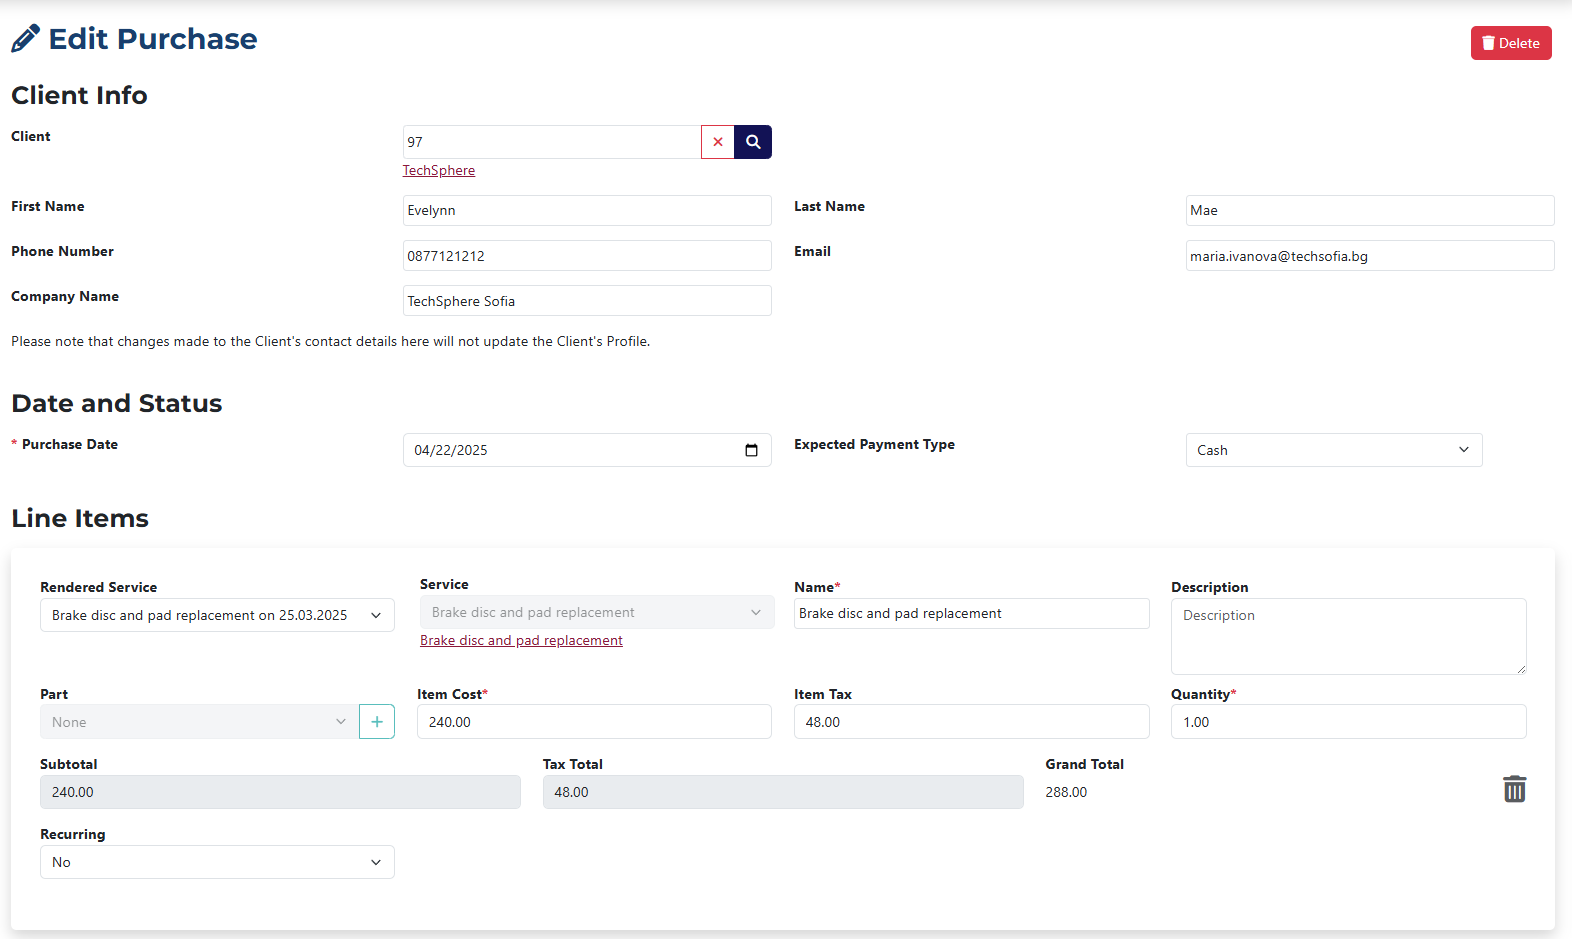Click the Company Name field
The image size is (1572, 939).
(587, 301)
